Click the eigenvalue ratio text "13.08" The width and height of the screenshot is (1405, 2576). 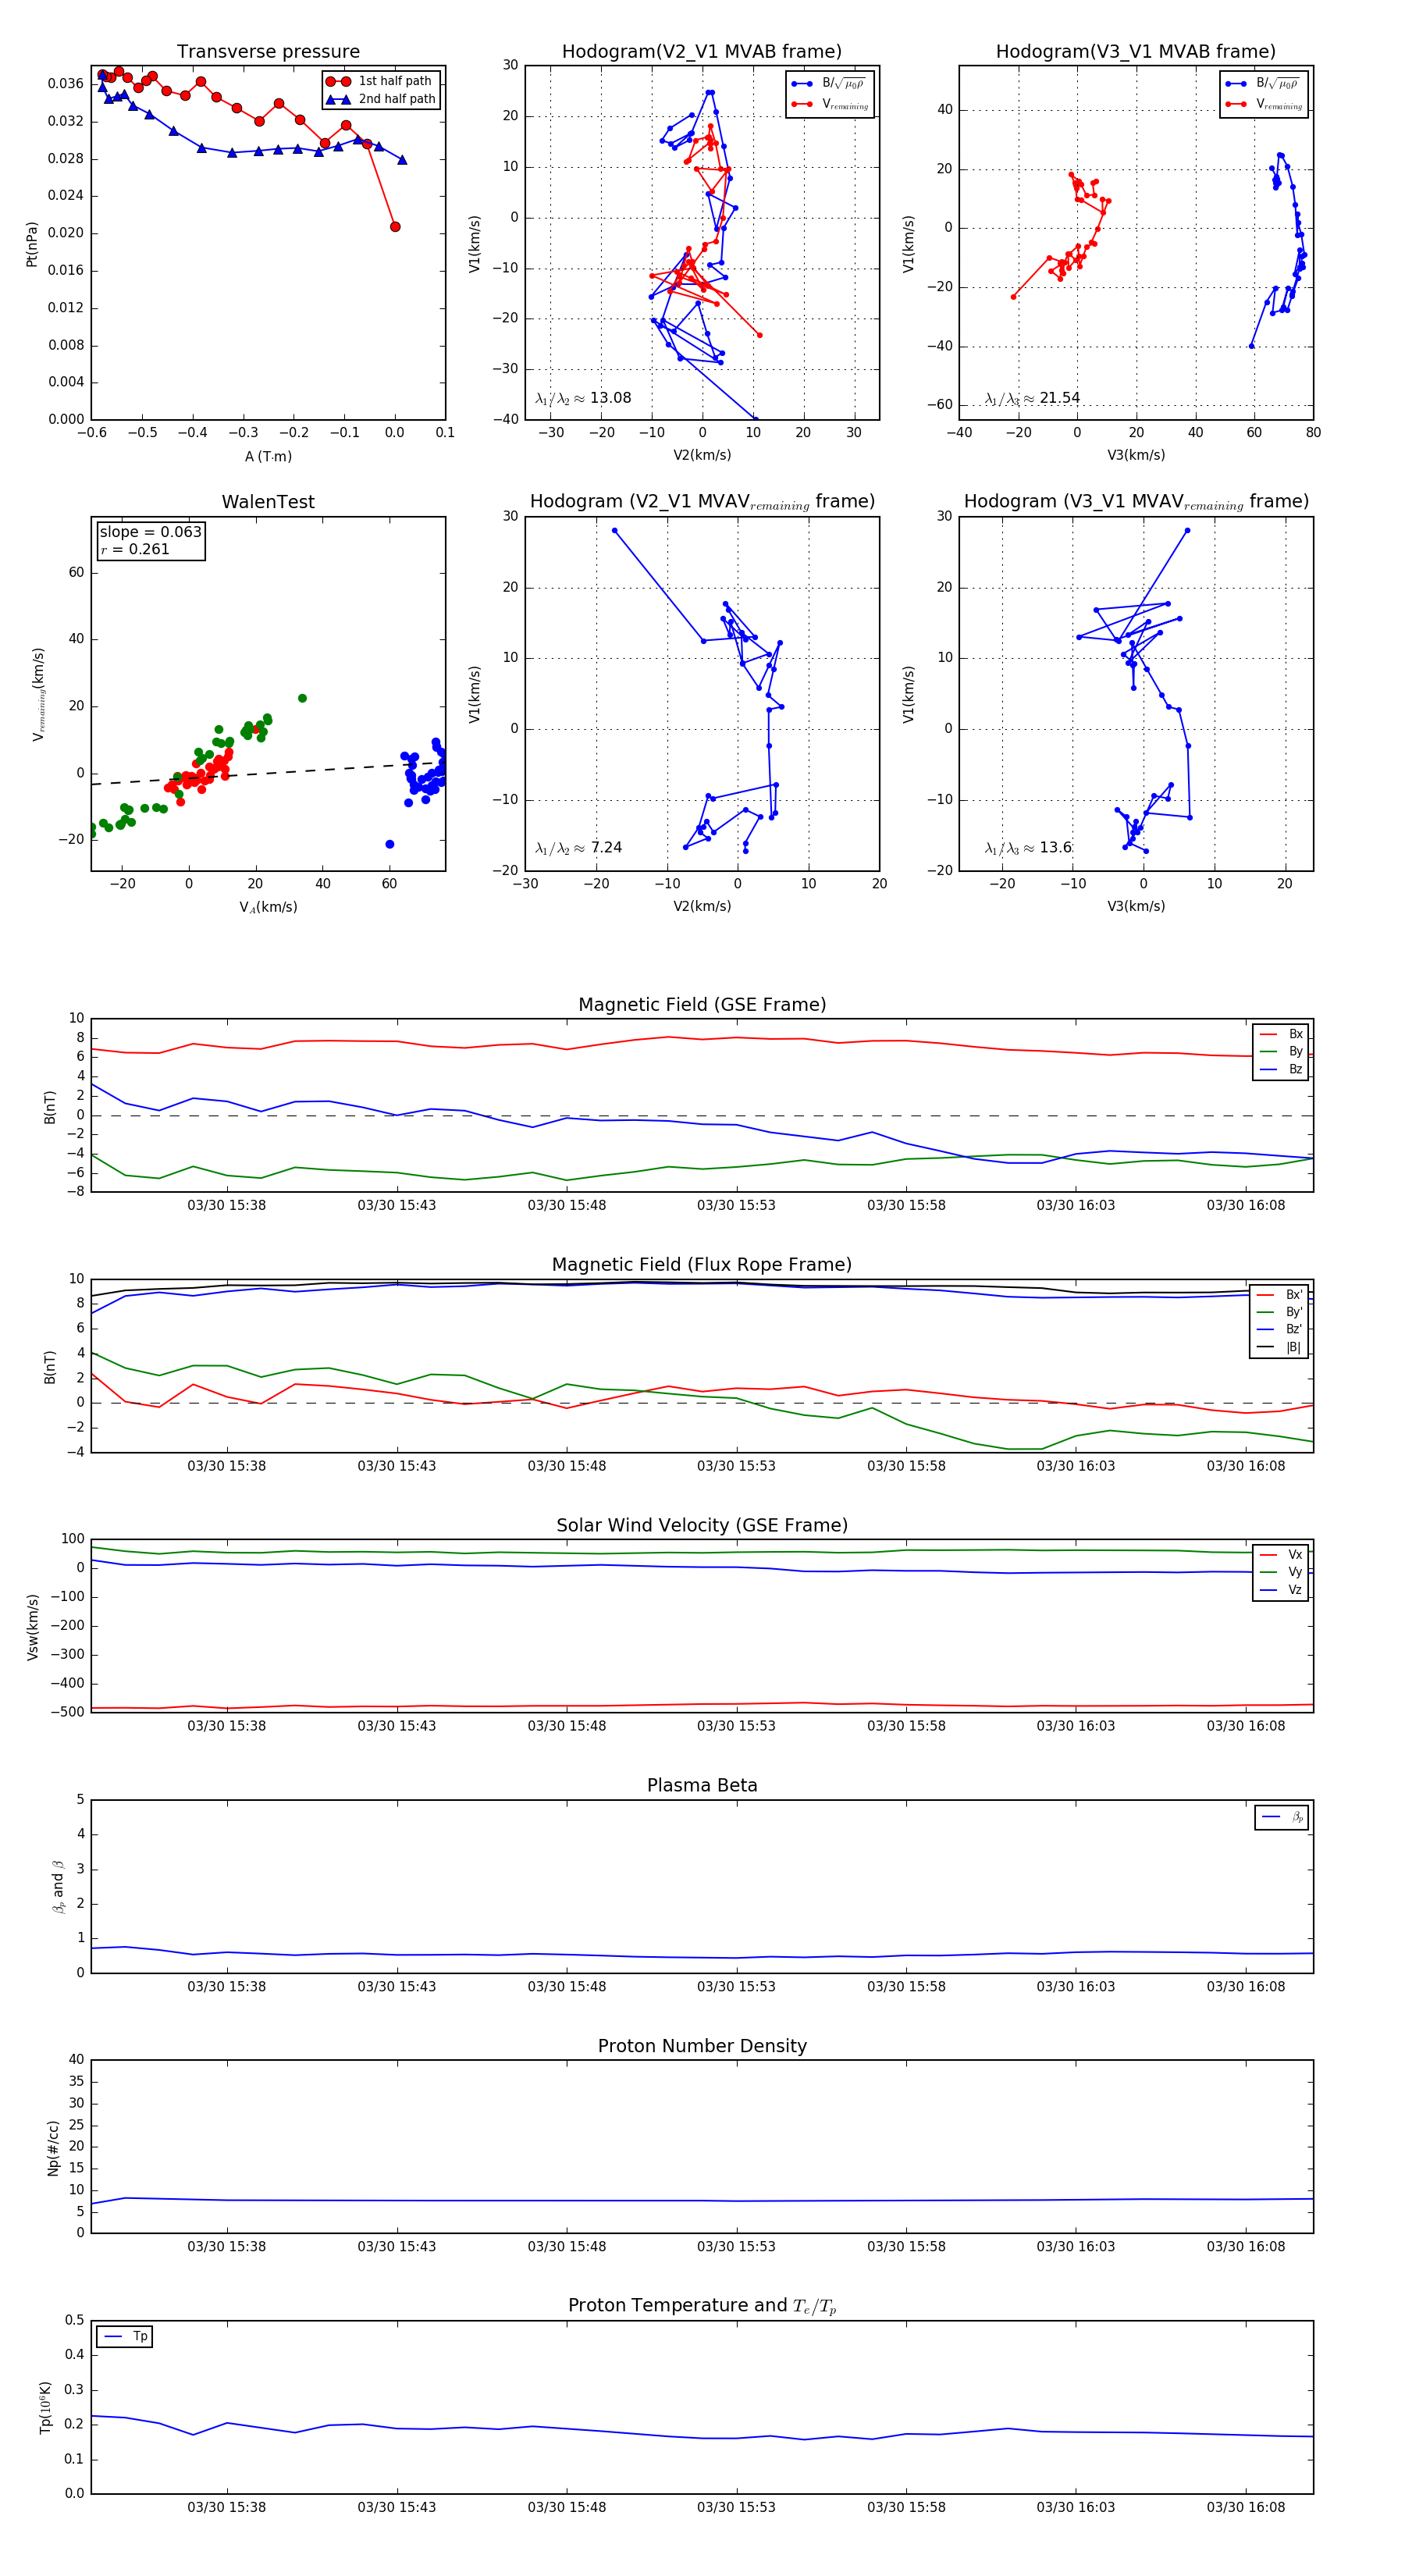(610, 398)
